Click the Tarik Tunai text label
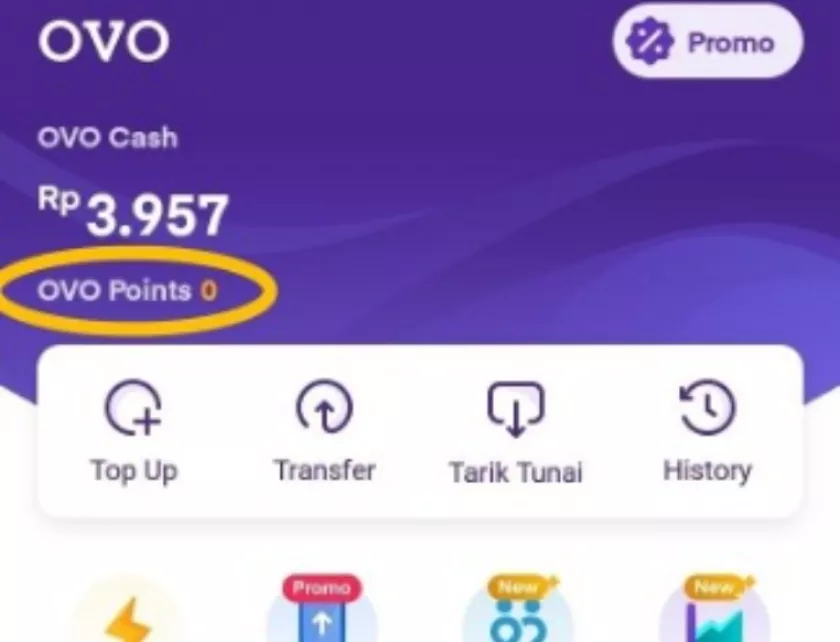Viewport: 840px width, 642px height. [516, 472]
